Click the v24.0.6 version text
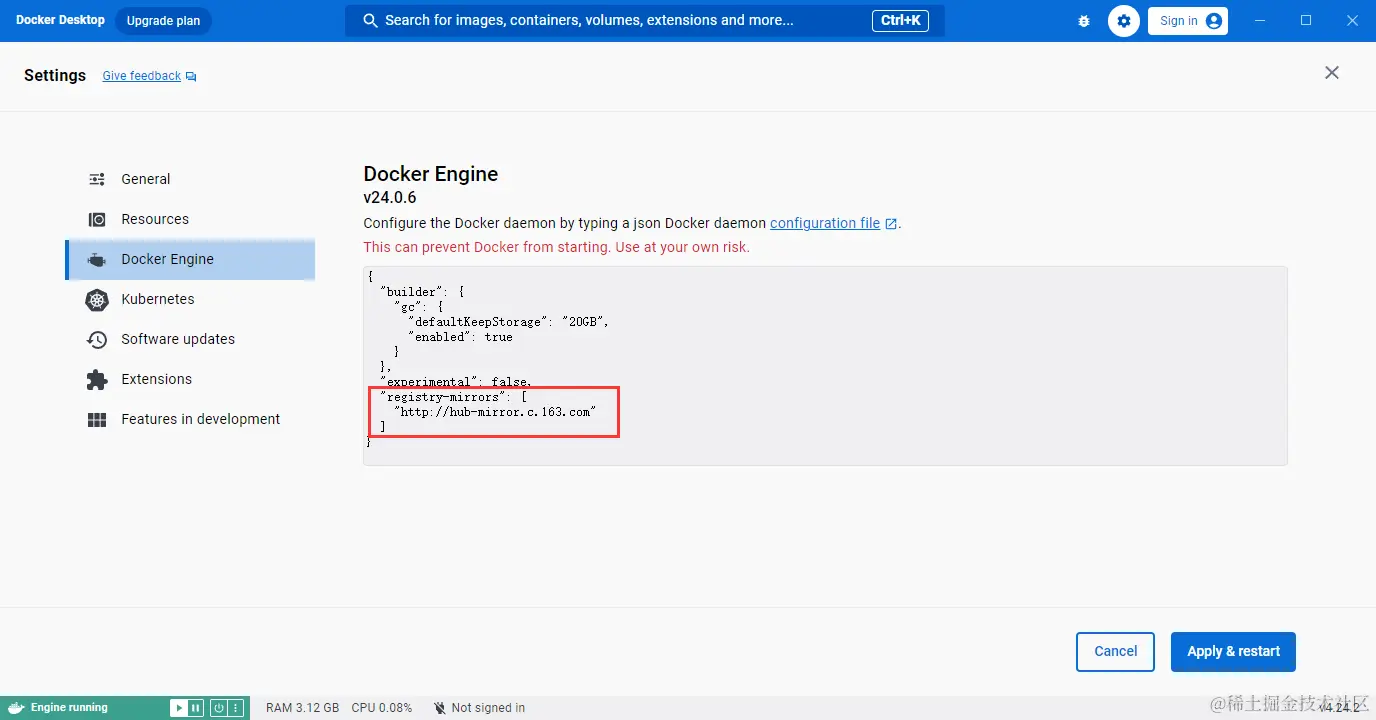Screen dimensions: 1376x720 pyautogui.click(x=390, y=197)
